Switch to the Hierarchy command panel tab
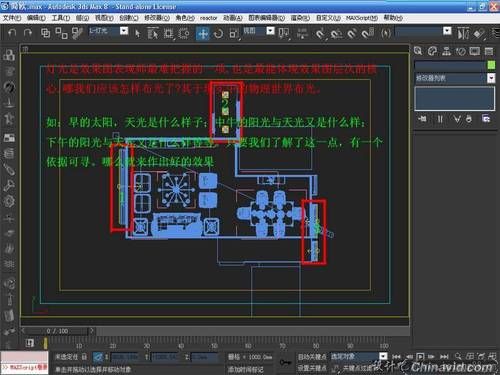Viewport: 500px width, 375px height. click(x=446, y=51)
